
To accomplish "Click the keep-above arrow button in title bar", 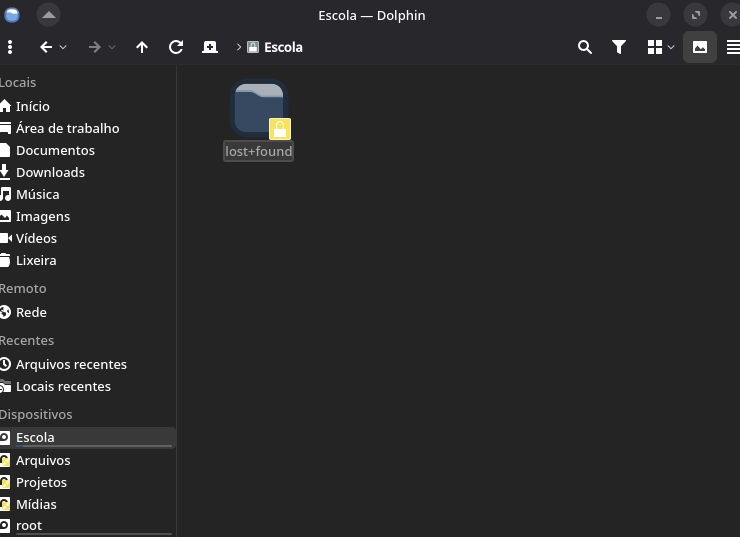I will 49,15.
